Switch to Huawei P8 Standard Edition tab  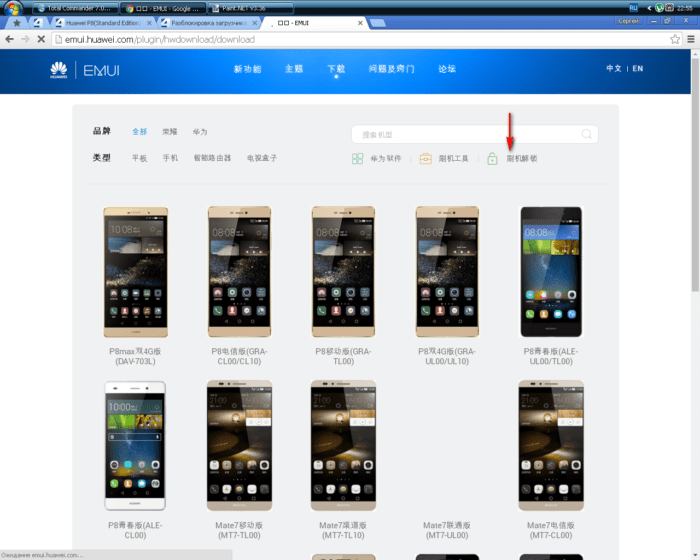(103, 23)
